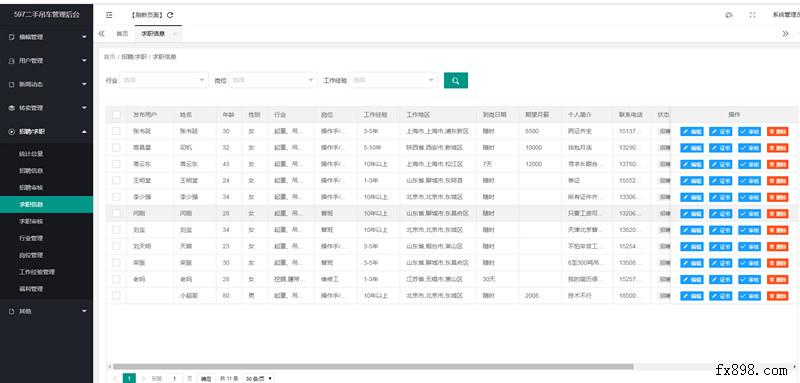This screenshot has width=800, height=383.
Task: Click the refresh page icon
Action: coord(170,15)
